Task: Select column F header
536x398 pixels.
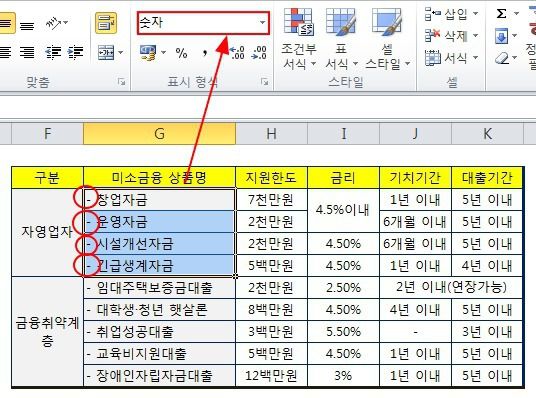Action: tap(47, 134)
